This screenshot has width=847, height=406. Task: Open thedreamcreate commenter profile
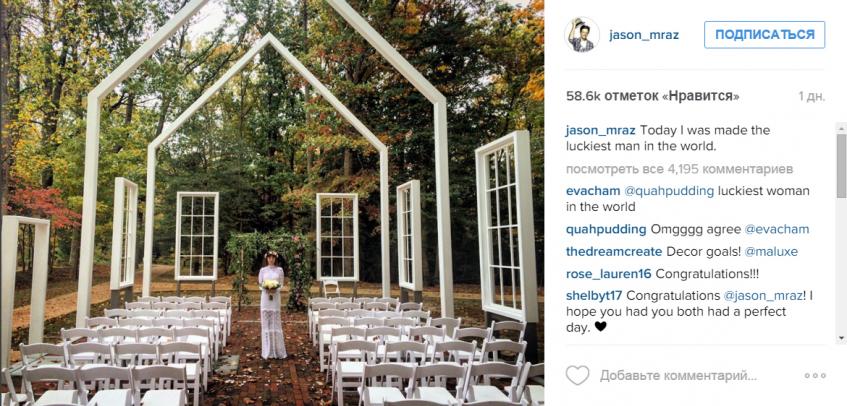coord(614,252)
